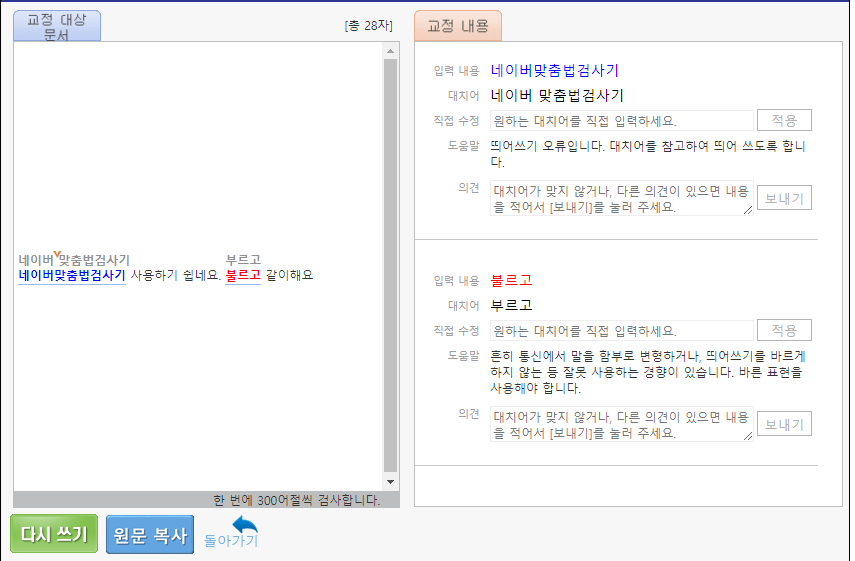Click scroll down arrow of document pane

pos(390,482)
